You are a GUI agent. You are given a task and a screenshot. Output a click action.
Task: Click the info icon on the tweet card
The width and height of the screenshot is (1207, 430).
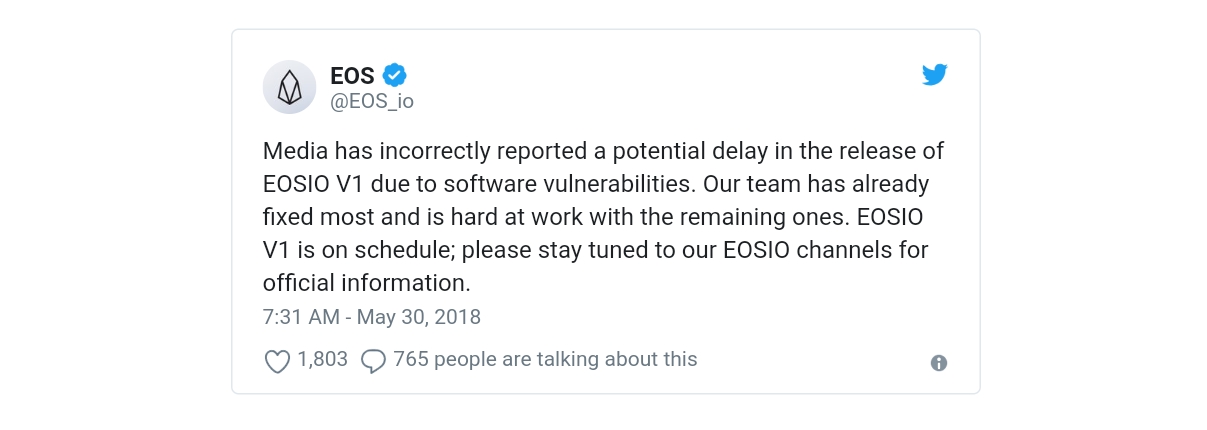(939, 363)
